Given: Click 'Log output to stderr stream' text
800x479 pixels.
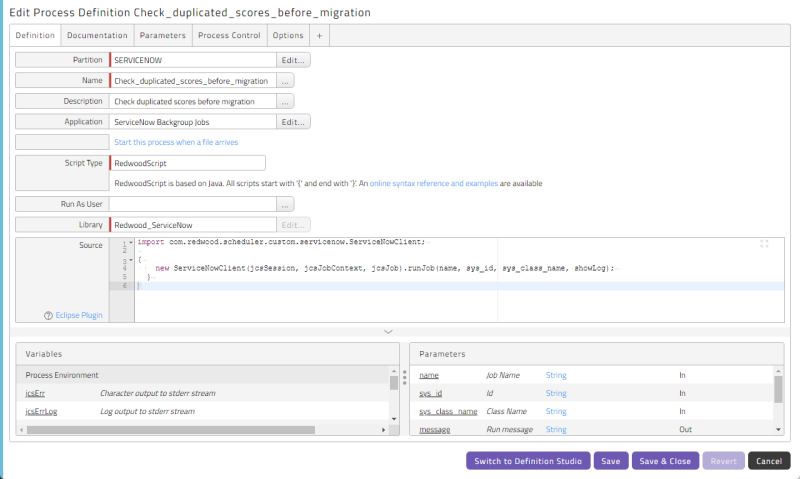Looking at the screenshot, I should click(x=147, y=411).
